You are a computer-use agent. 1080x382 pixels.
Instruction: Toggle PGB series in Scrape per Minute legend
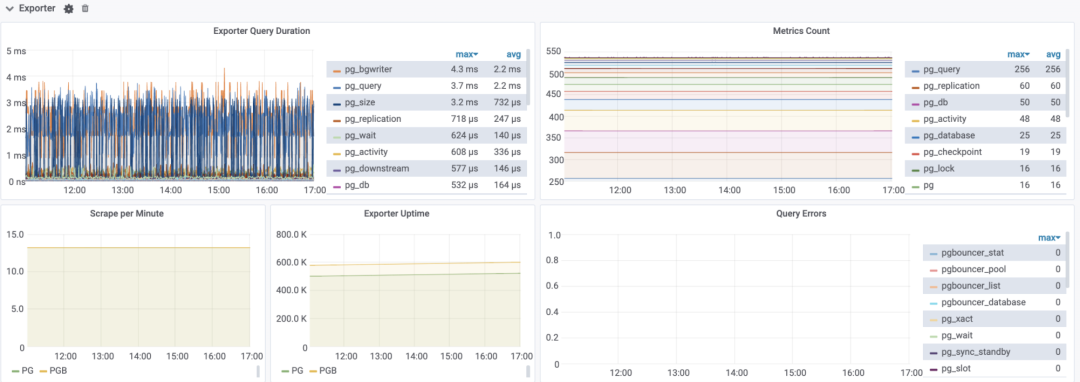58,370
